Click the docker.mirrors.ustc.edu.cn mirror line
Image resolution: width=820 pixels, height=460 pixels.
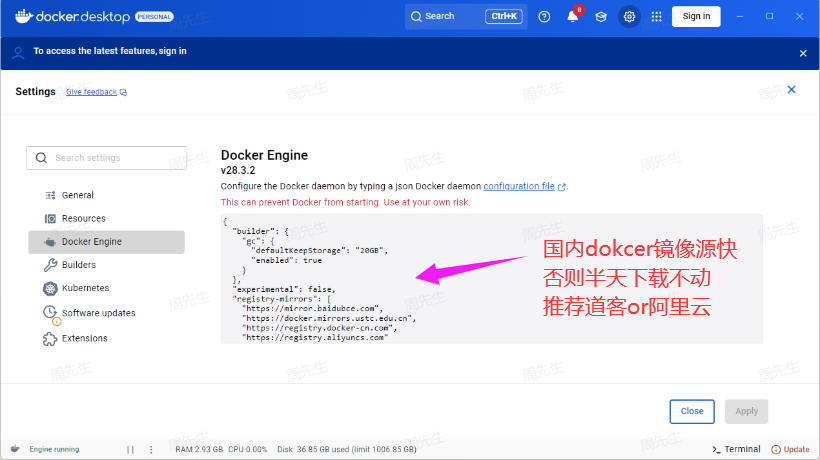click(329, 318)
